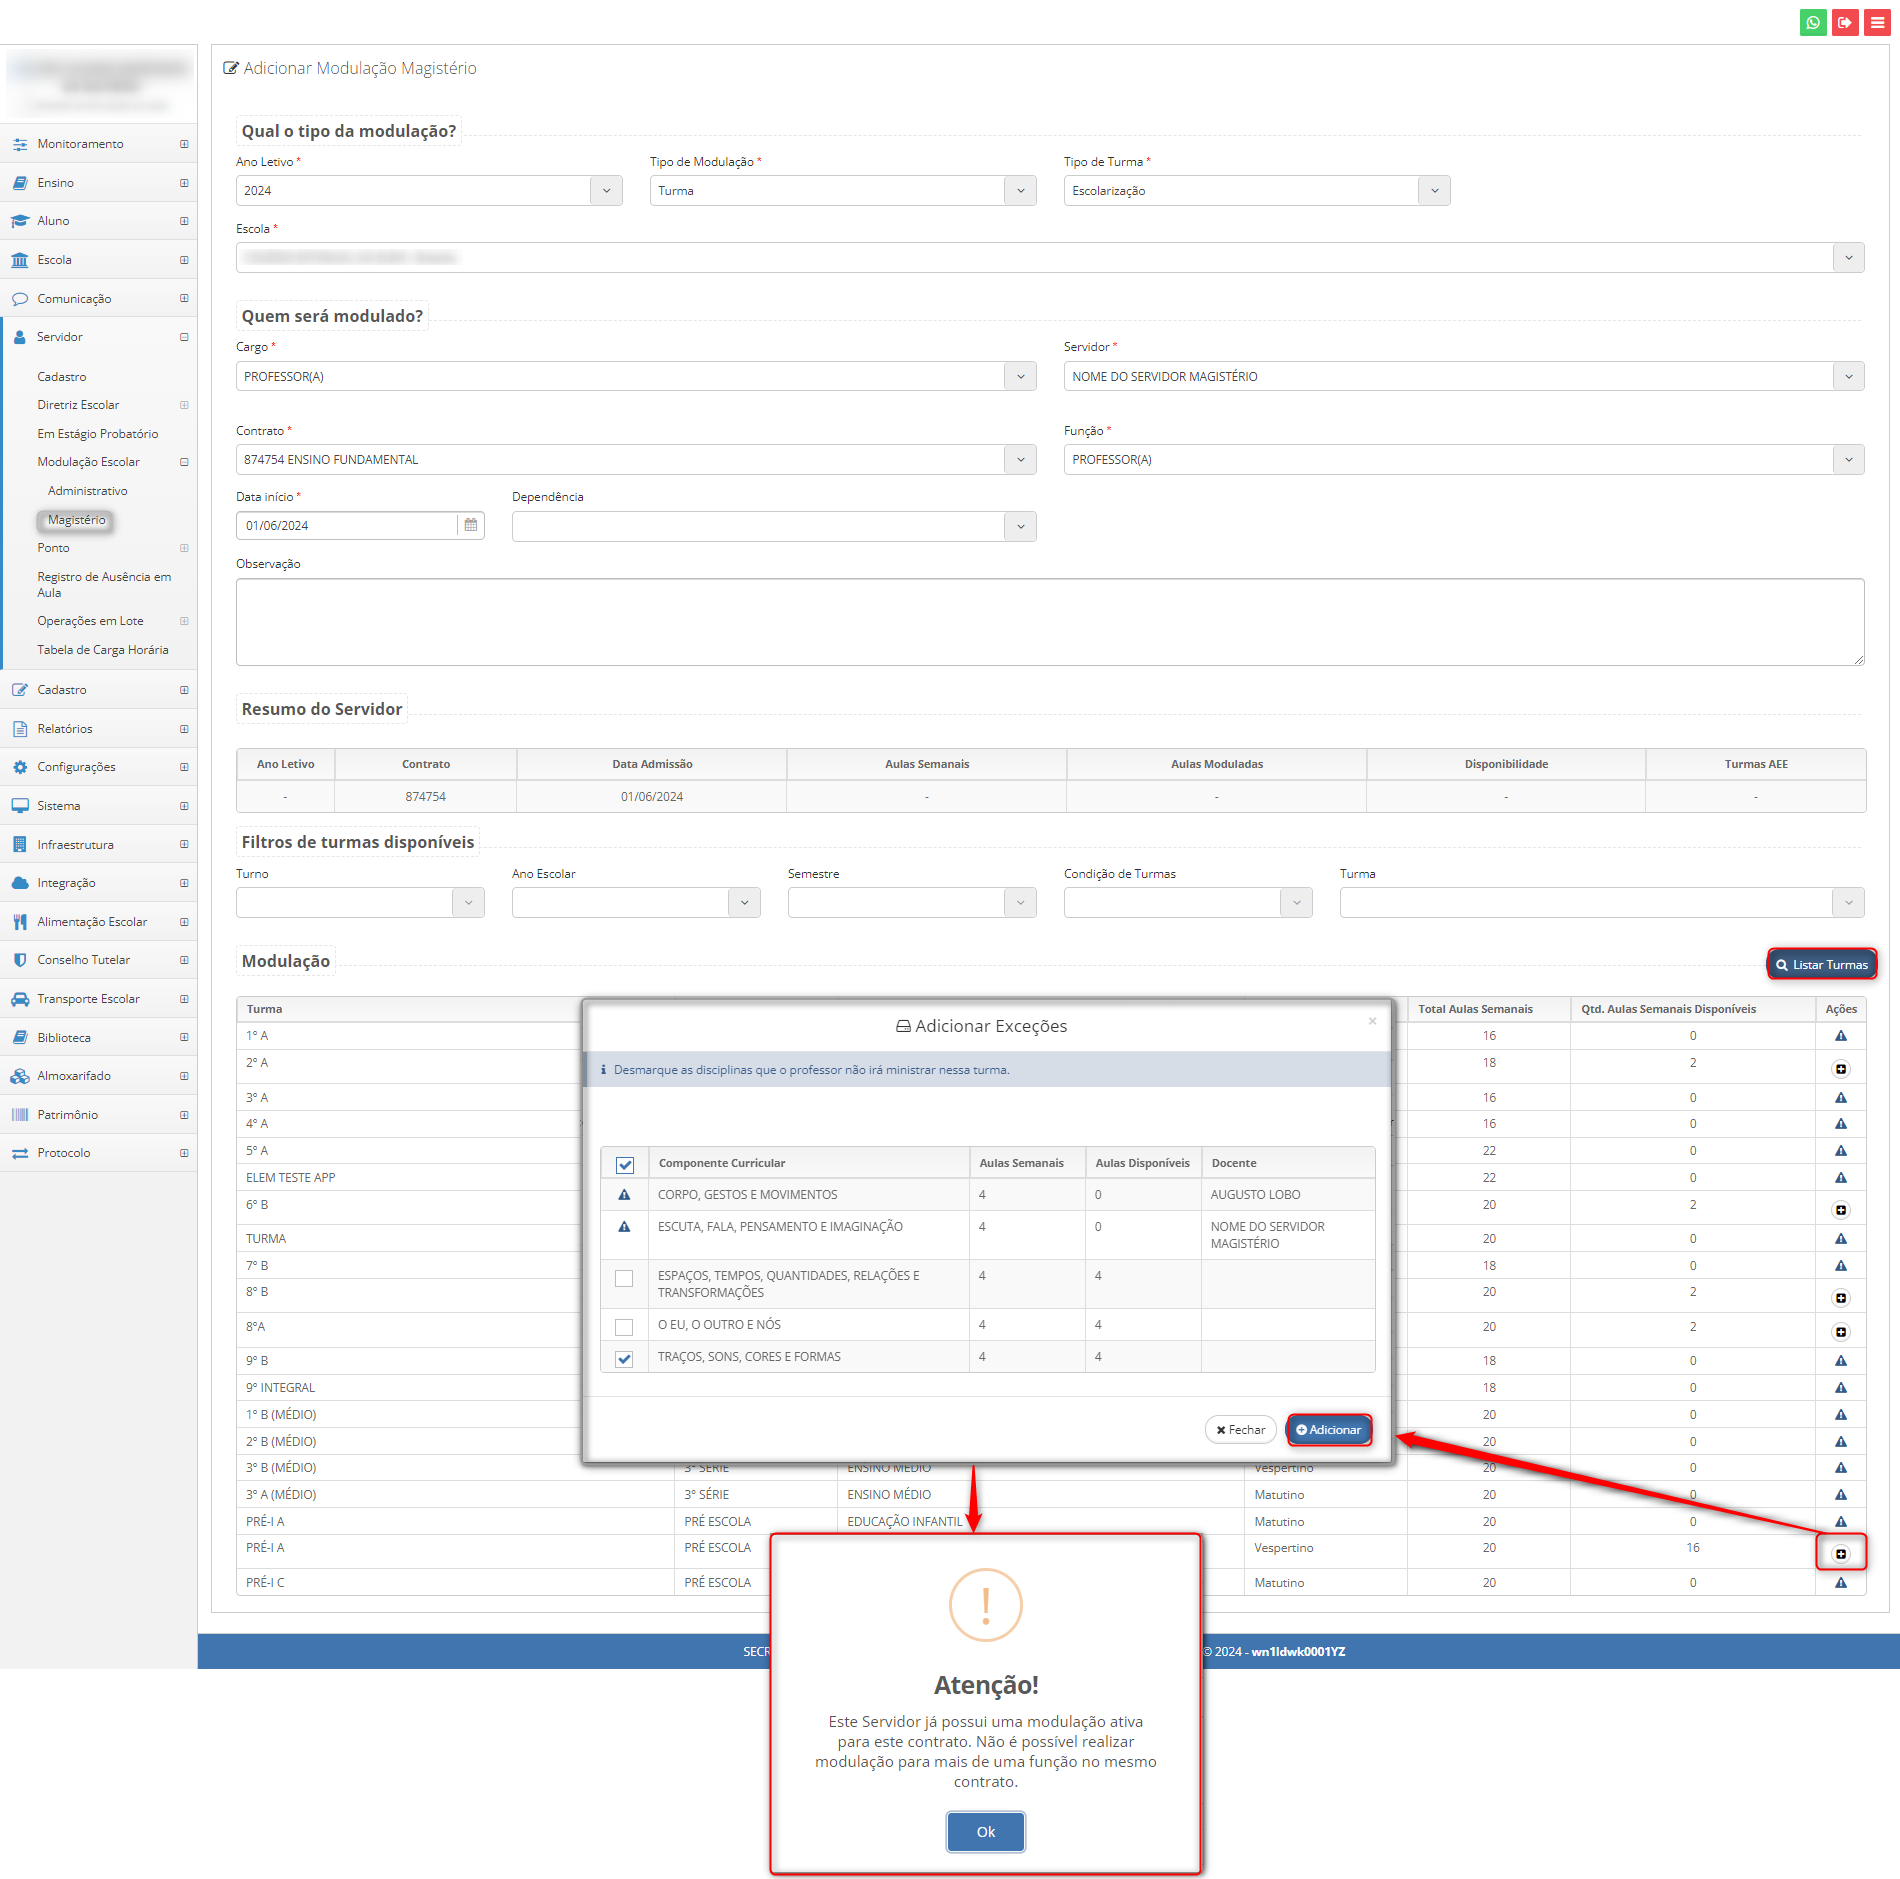The width and height of the screenshot is (1900, 1879).
Task: Click the plus icon in PRÉ-I A Vespertino row
Action: [1840, 1553]
